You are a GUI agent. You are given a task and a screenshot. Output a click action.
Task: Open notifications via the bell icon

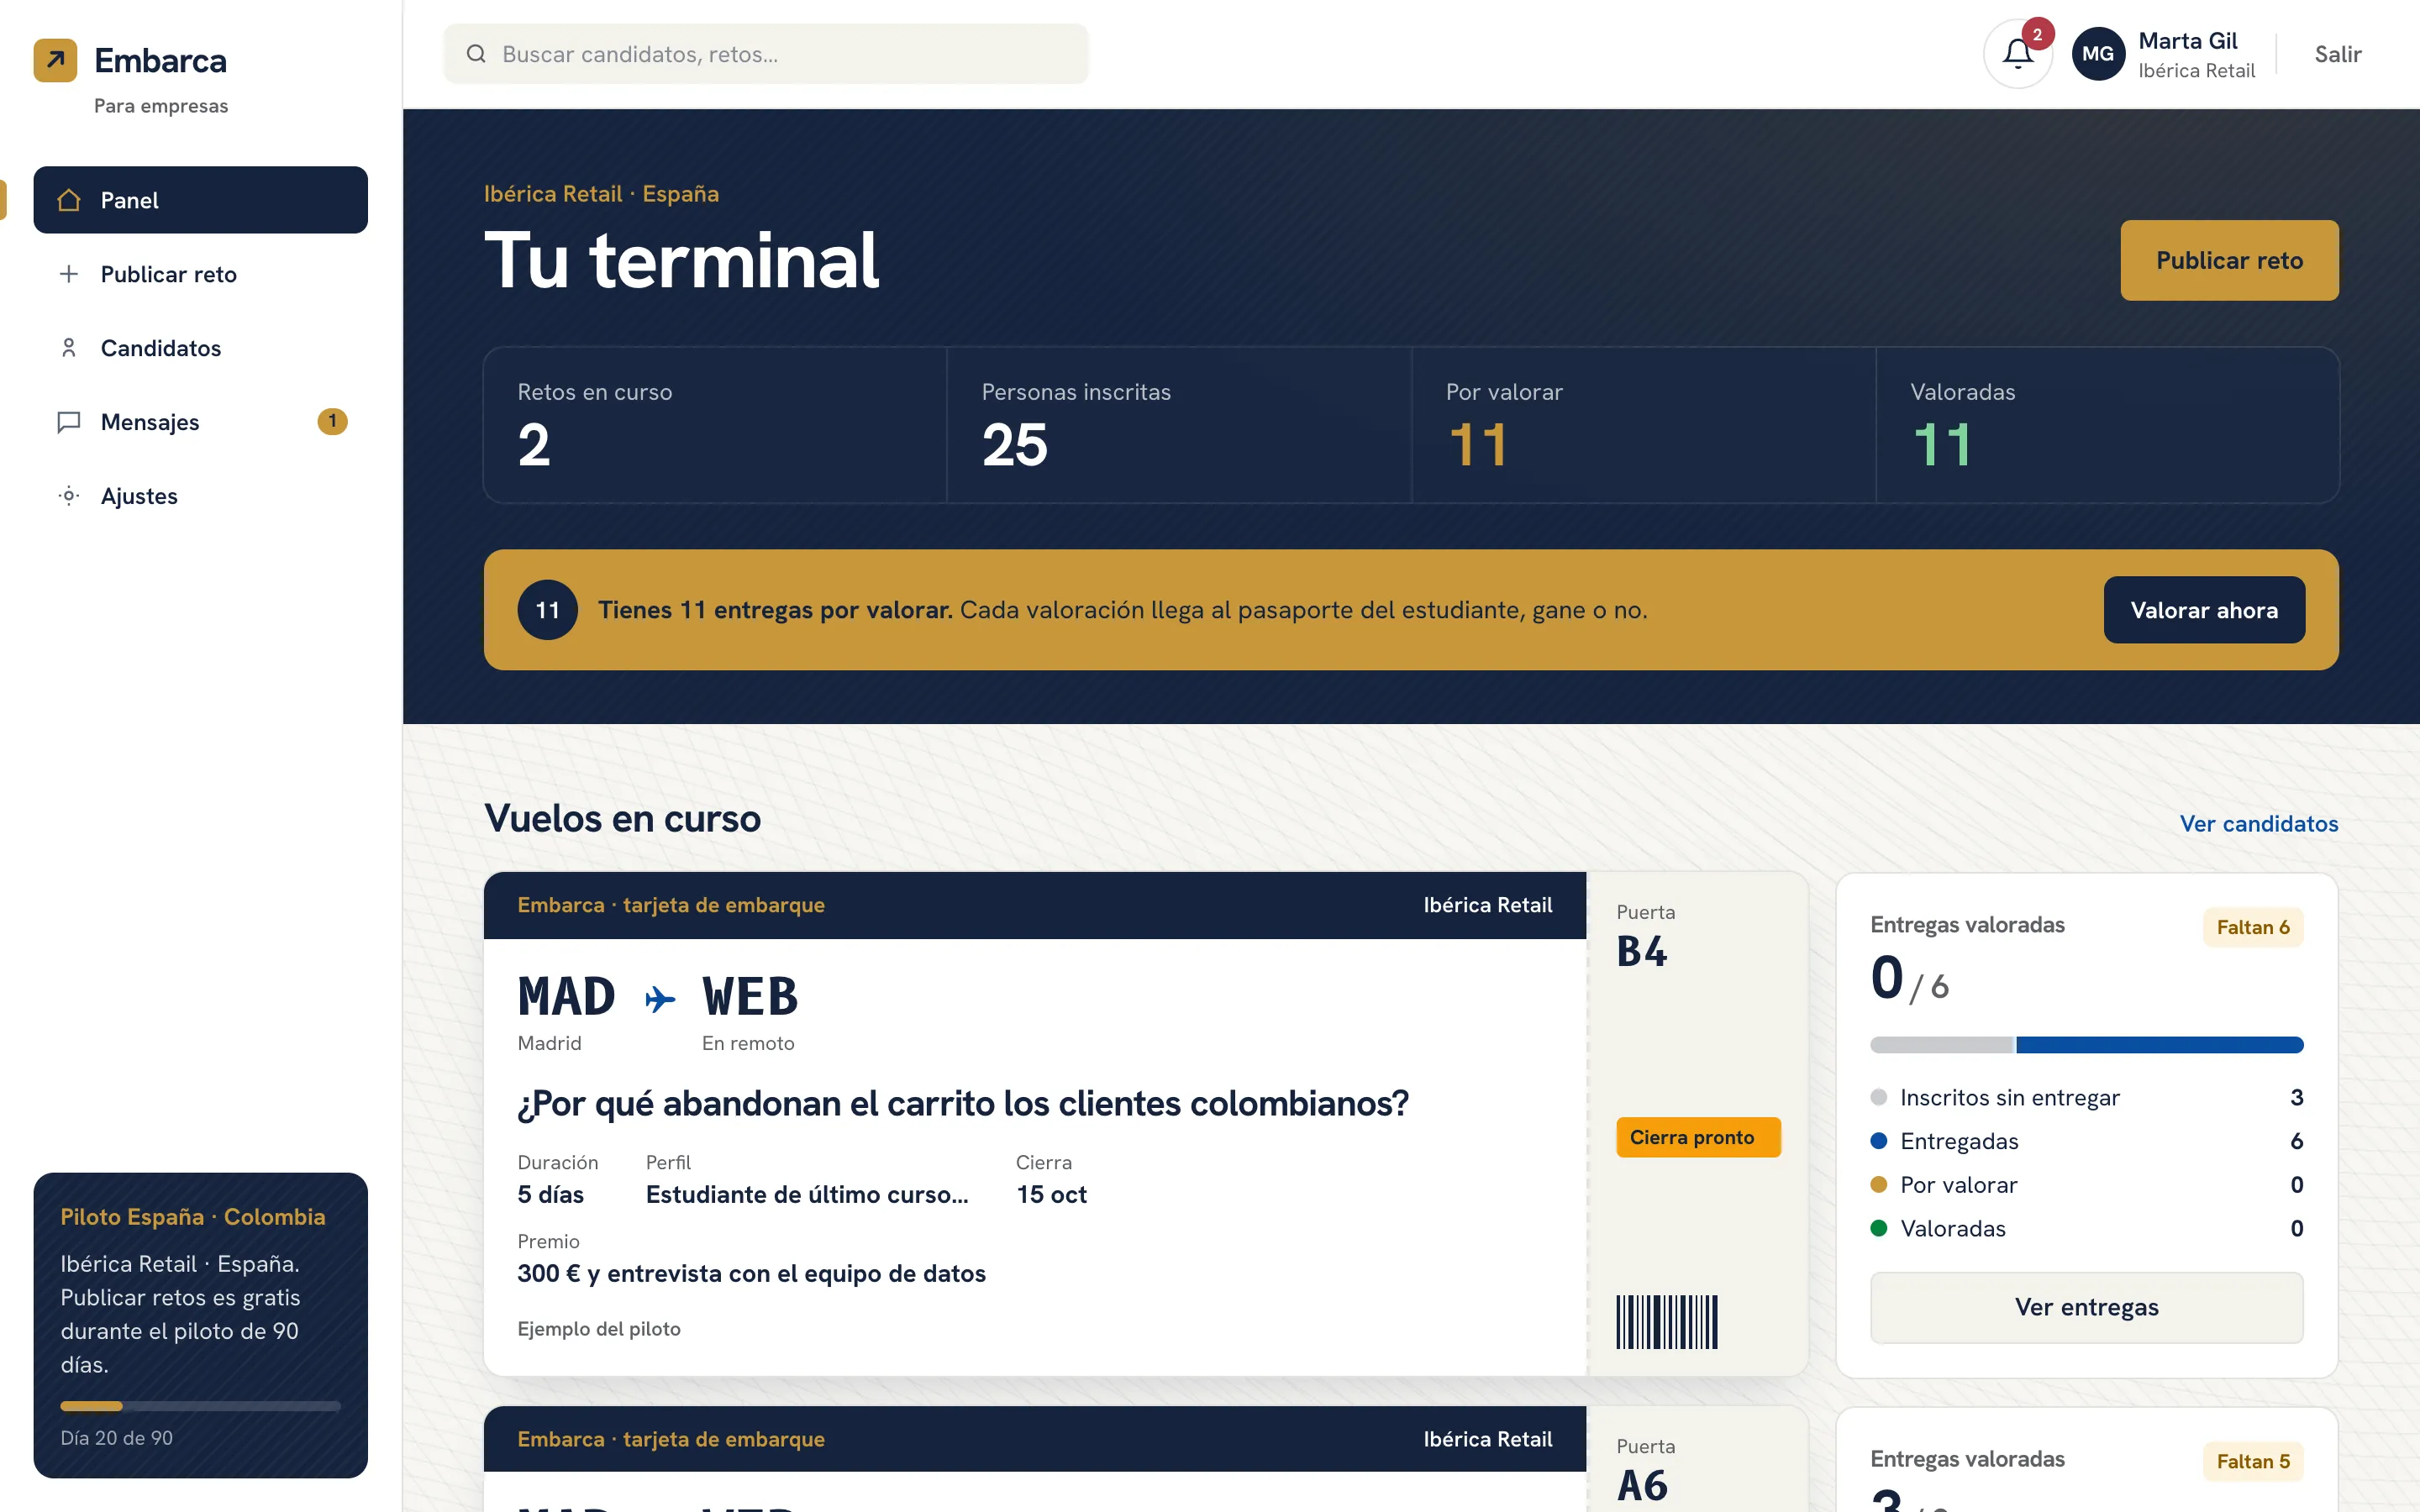pos(2018,54)
